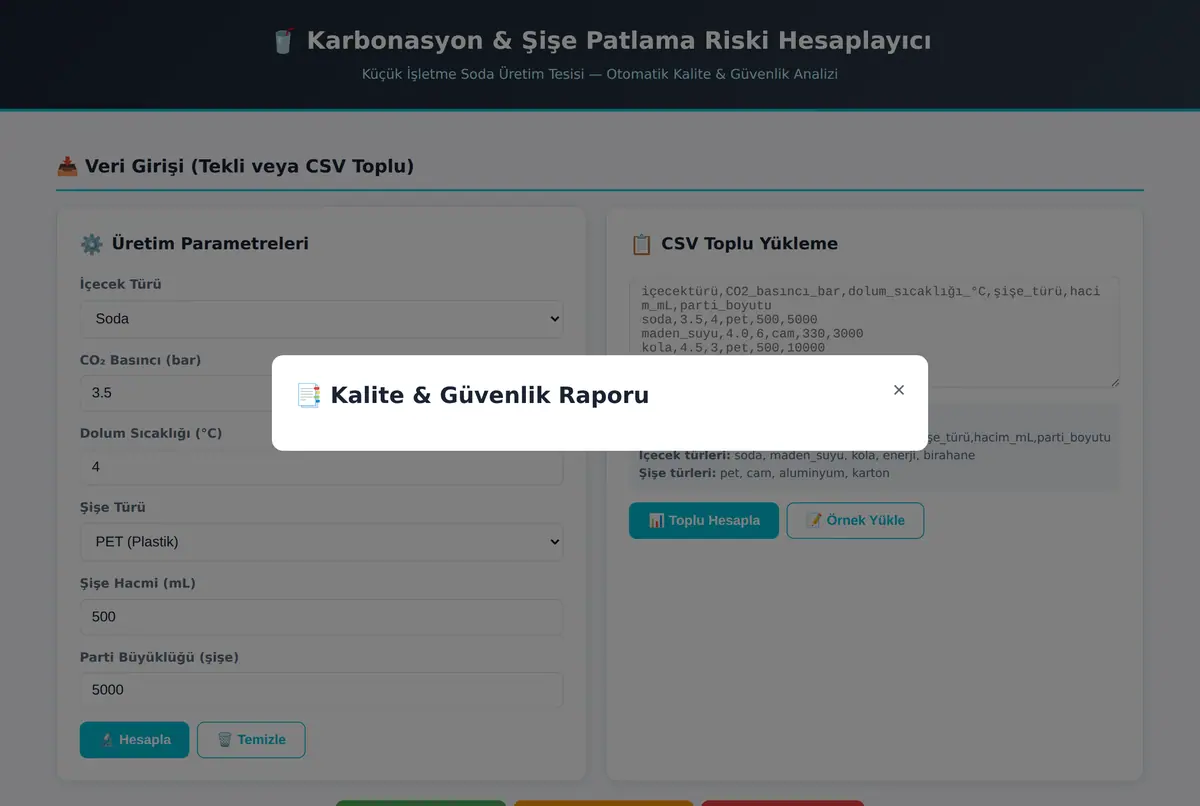This screenshot has width=1200, height=806.
Task: Run Toplu Hesapla batch calculation
Action: pos(704,520)
